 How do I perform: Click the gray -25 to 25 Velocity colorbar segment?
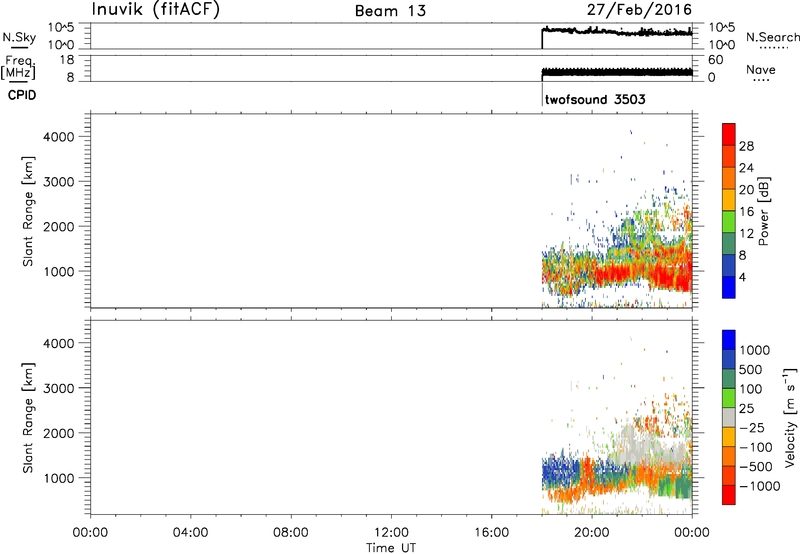tap(729, 417)
